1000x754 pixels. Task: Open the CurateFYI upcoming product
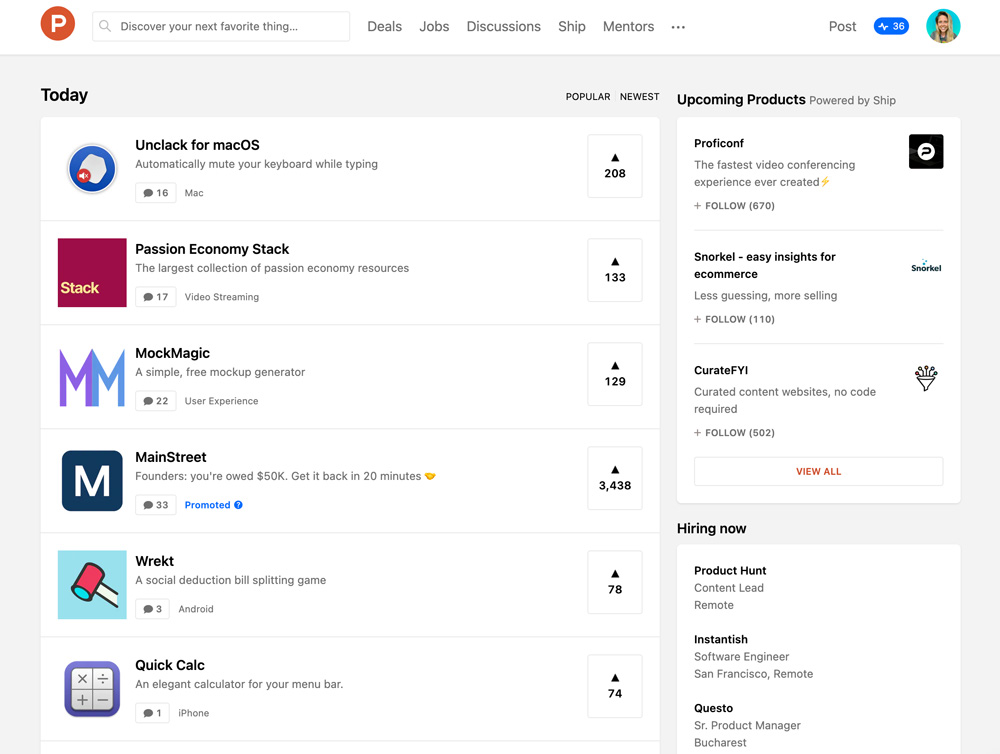pos(721,370)
